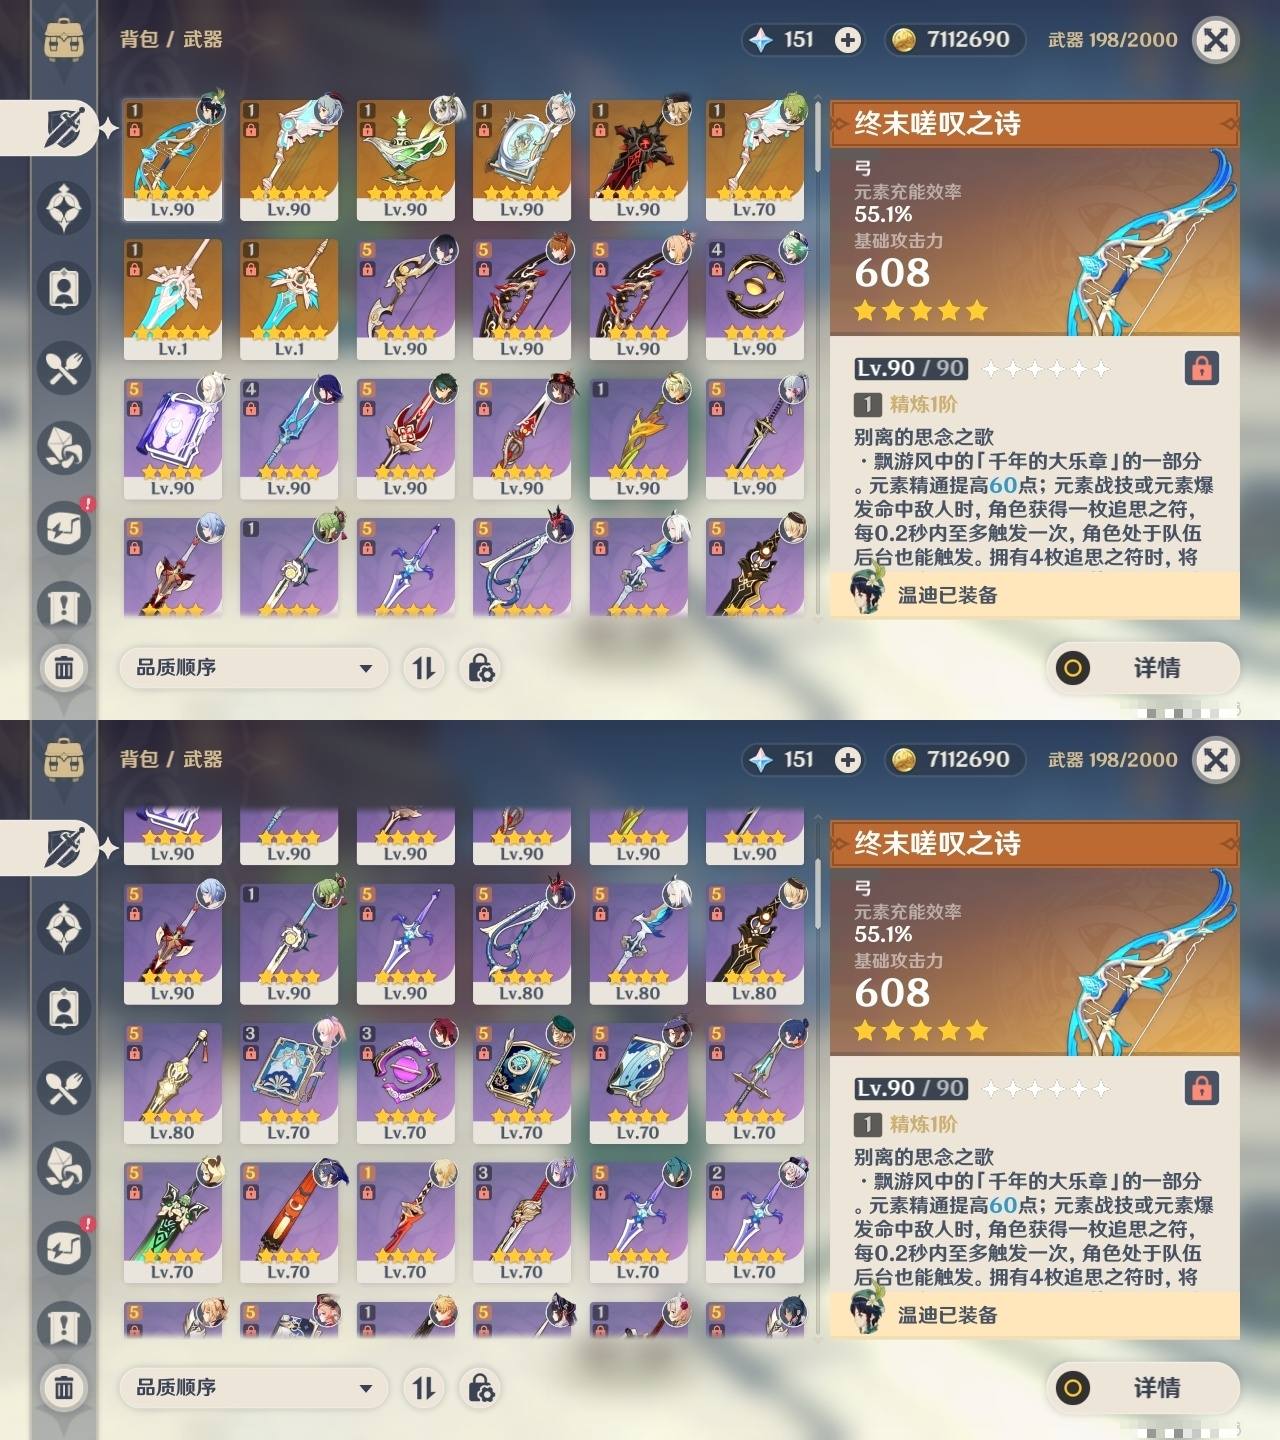The image size is (1280, 1440).
Task: Expand 品质顺序 sort dropdown in bottom panel
Action: (254, 1388)
